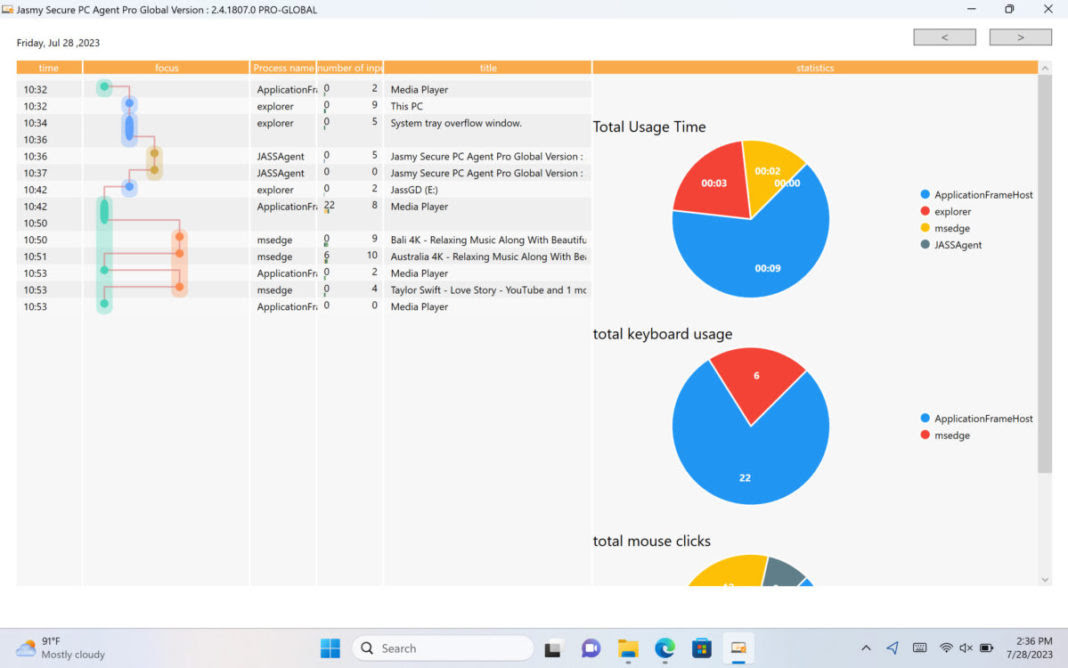Open Microsoft Edge from taskbar
The image size is (1068, 668).
(x=665, y=649)
